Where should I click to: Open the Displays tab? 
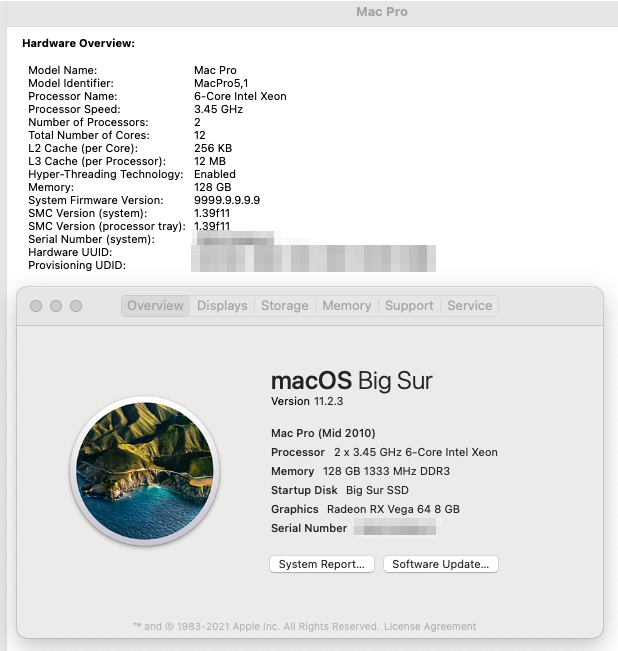[x=222, y=306]
